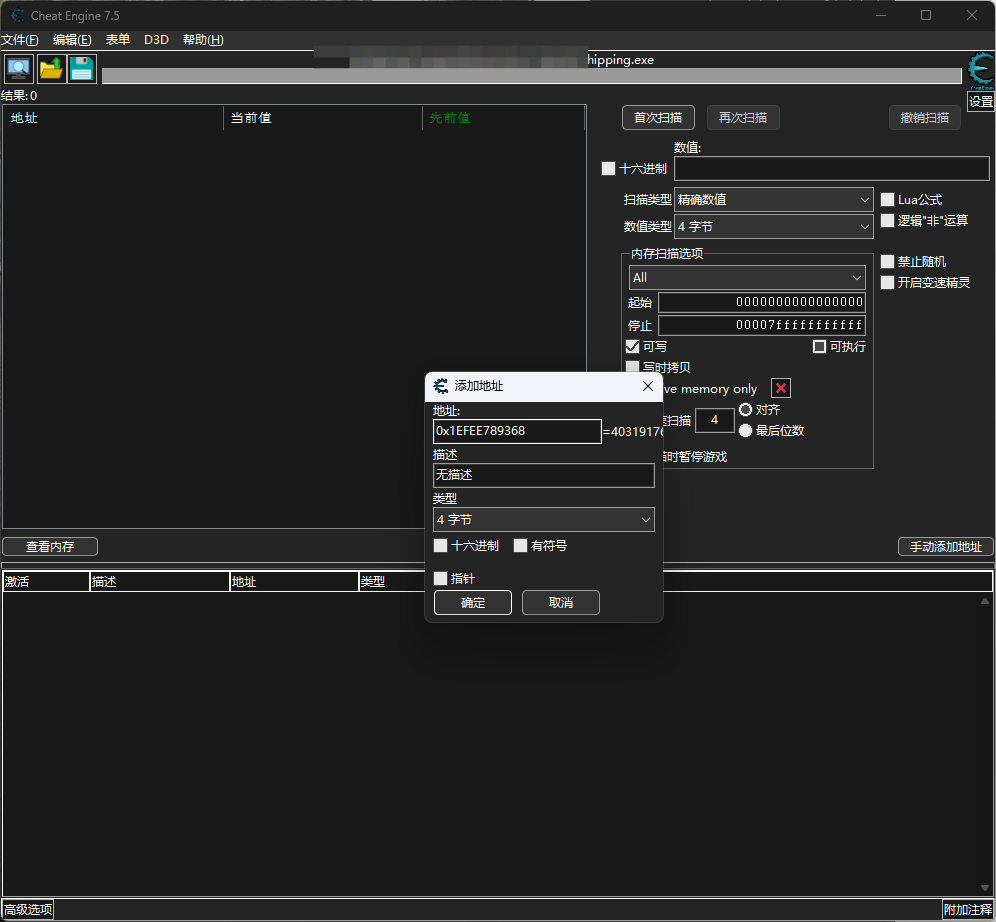Open the 表单 menu
Image resolution: width=996 pixels, height=922 pixels.
(118, 40)
